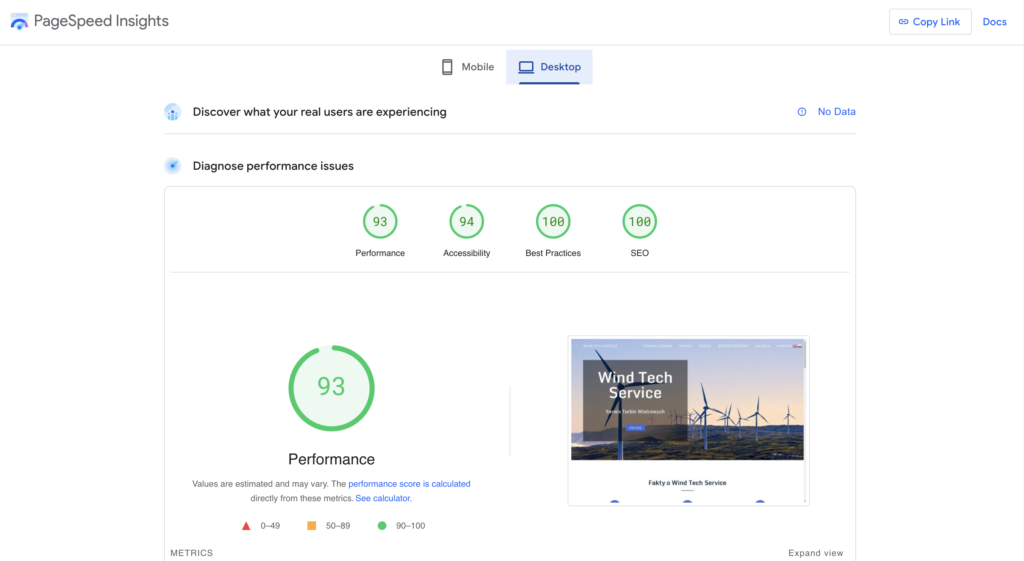The width and height of the screenshot is (1024, 561).
Task: Click the No Data link
Action: coord(836,112)
